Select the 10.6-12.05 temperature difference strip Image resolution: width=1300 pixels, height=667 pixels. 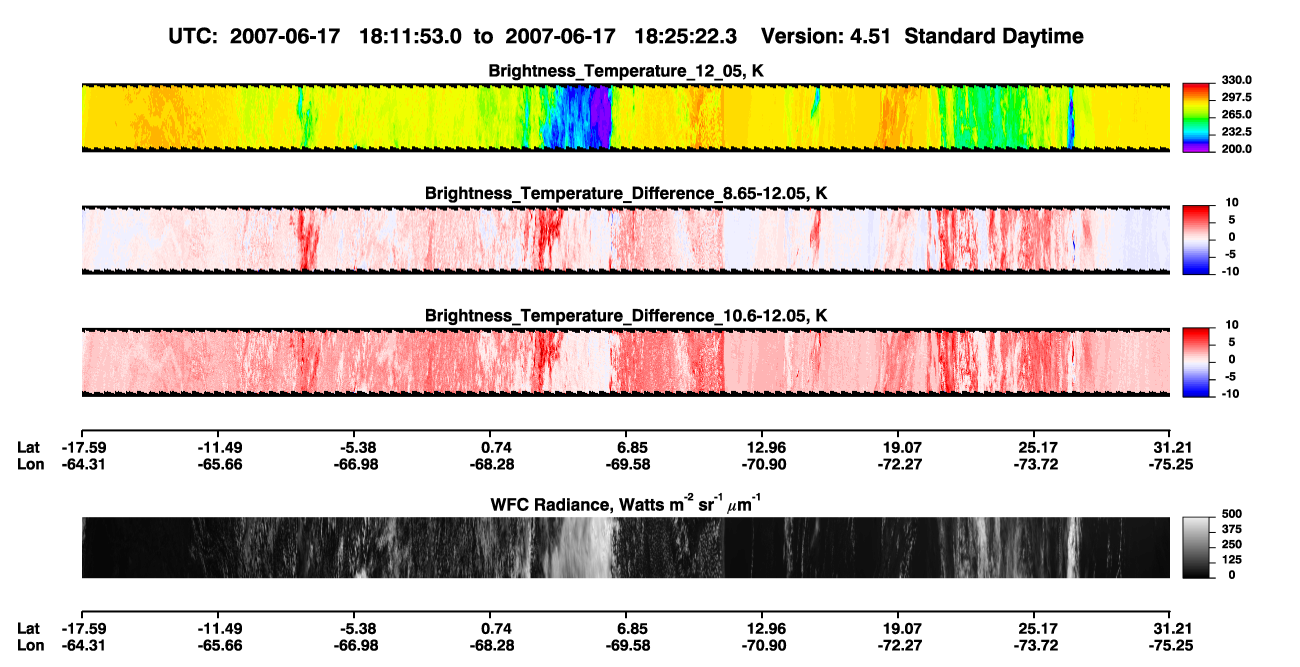click(x=625, y=362)
